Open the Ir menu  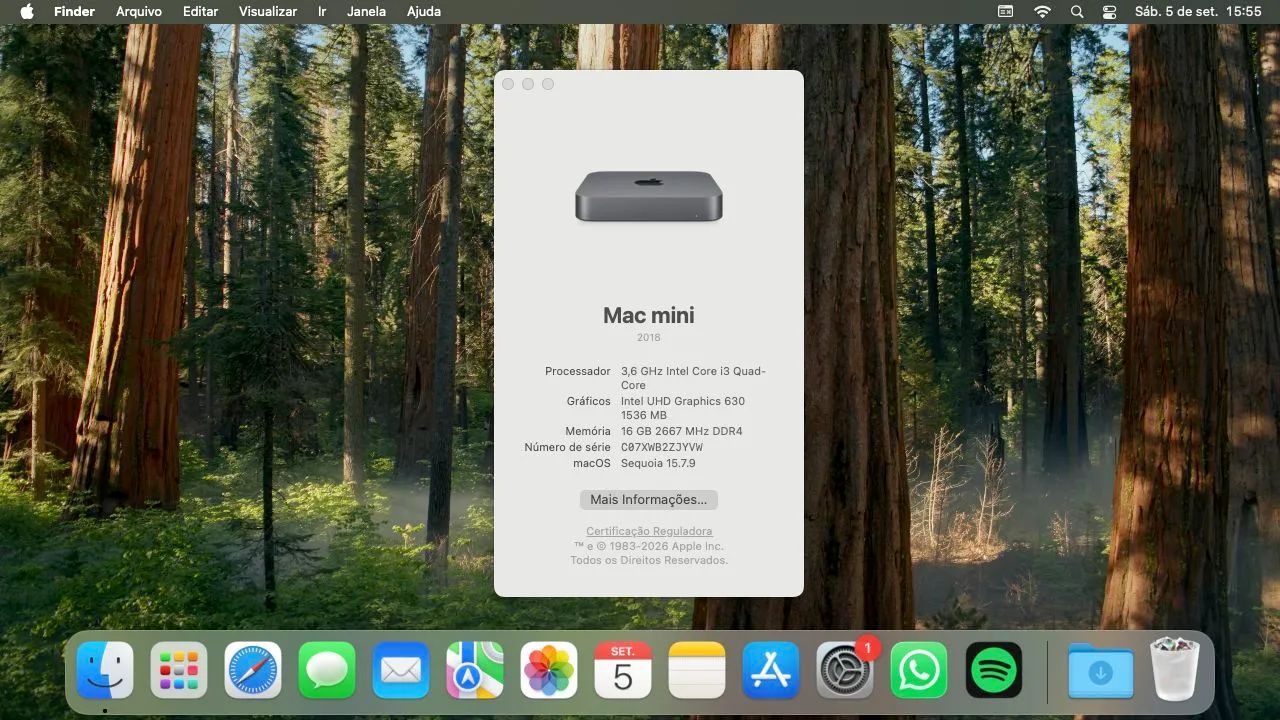click(x=322, y=11)
